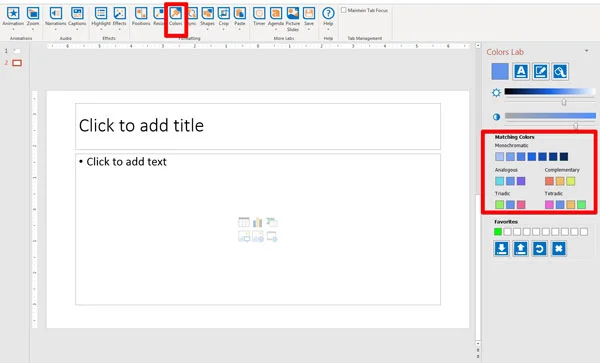Launch the Timer lab
Image resolution: width=600 pixels, height=363 pixels.
click(x=259, y=17)
